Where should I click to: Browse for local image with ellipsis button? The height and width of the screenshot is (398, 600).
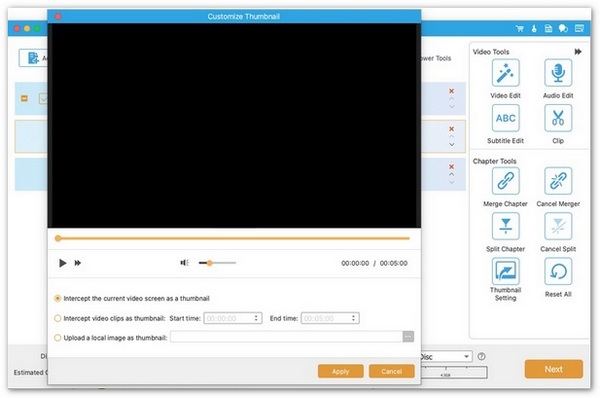408,337
